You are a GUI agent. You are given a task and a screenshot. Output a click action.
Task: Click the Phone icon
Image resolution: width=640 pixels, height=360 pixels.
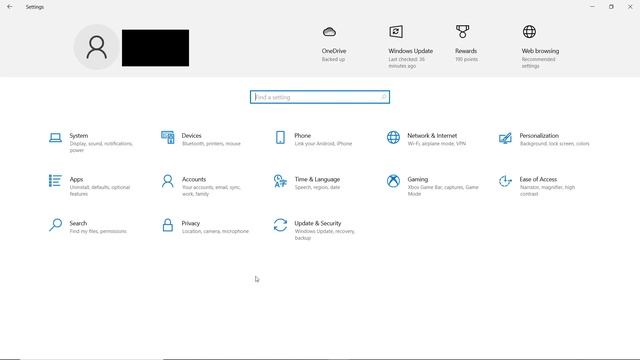(280, 138)
